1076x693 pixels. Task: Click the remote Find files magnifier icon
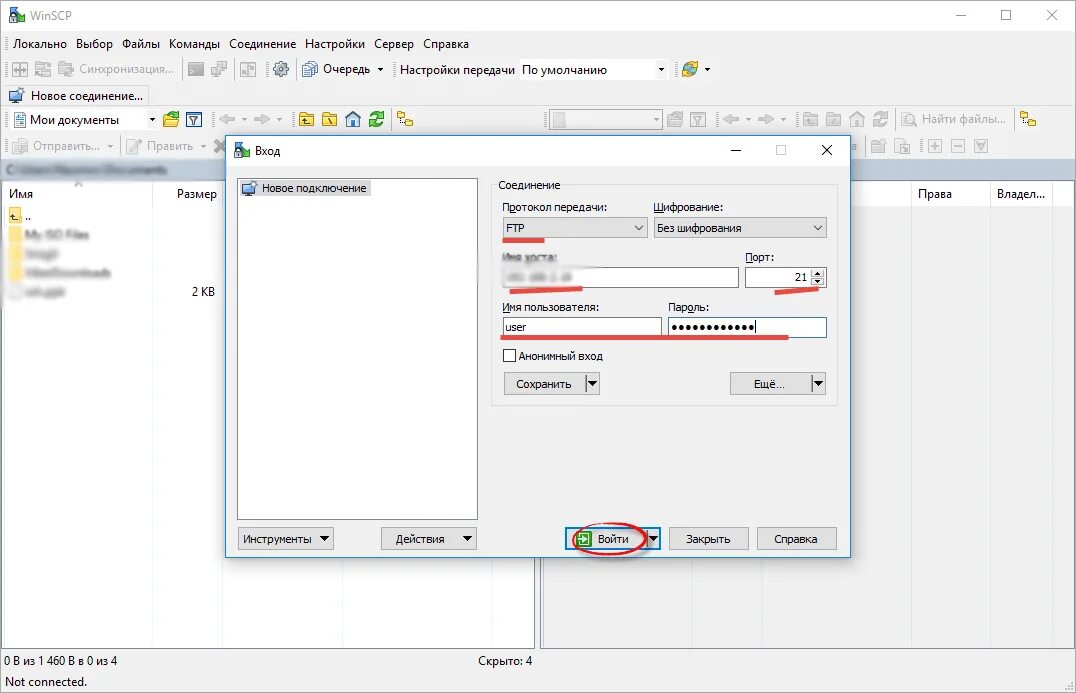click(909, 119)
